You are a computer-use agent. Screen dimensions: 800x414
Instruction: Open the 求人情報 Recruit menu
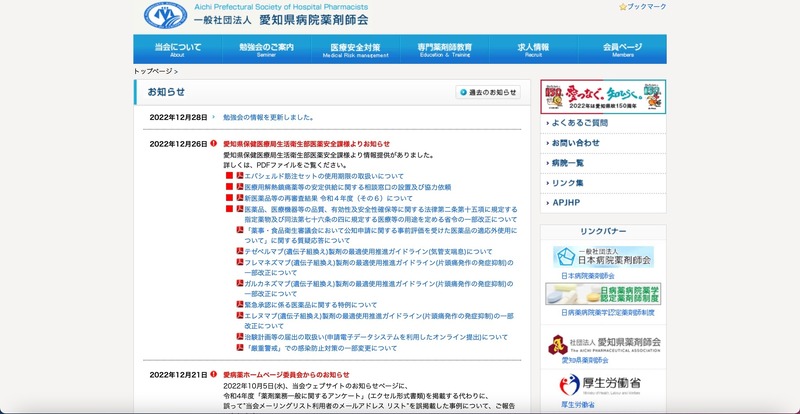click(533, 49)
